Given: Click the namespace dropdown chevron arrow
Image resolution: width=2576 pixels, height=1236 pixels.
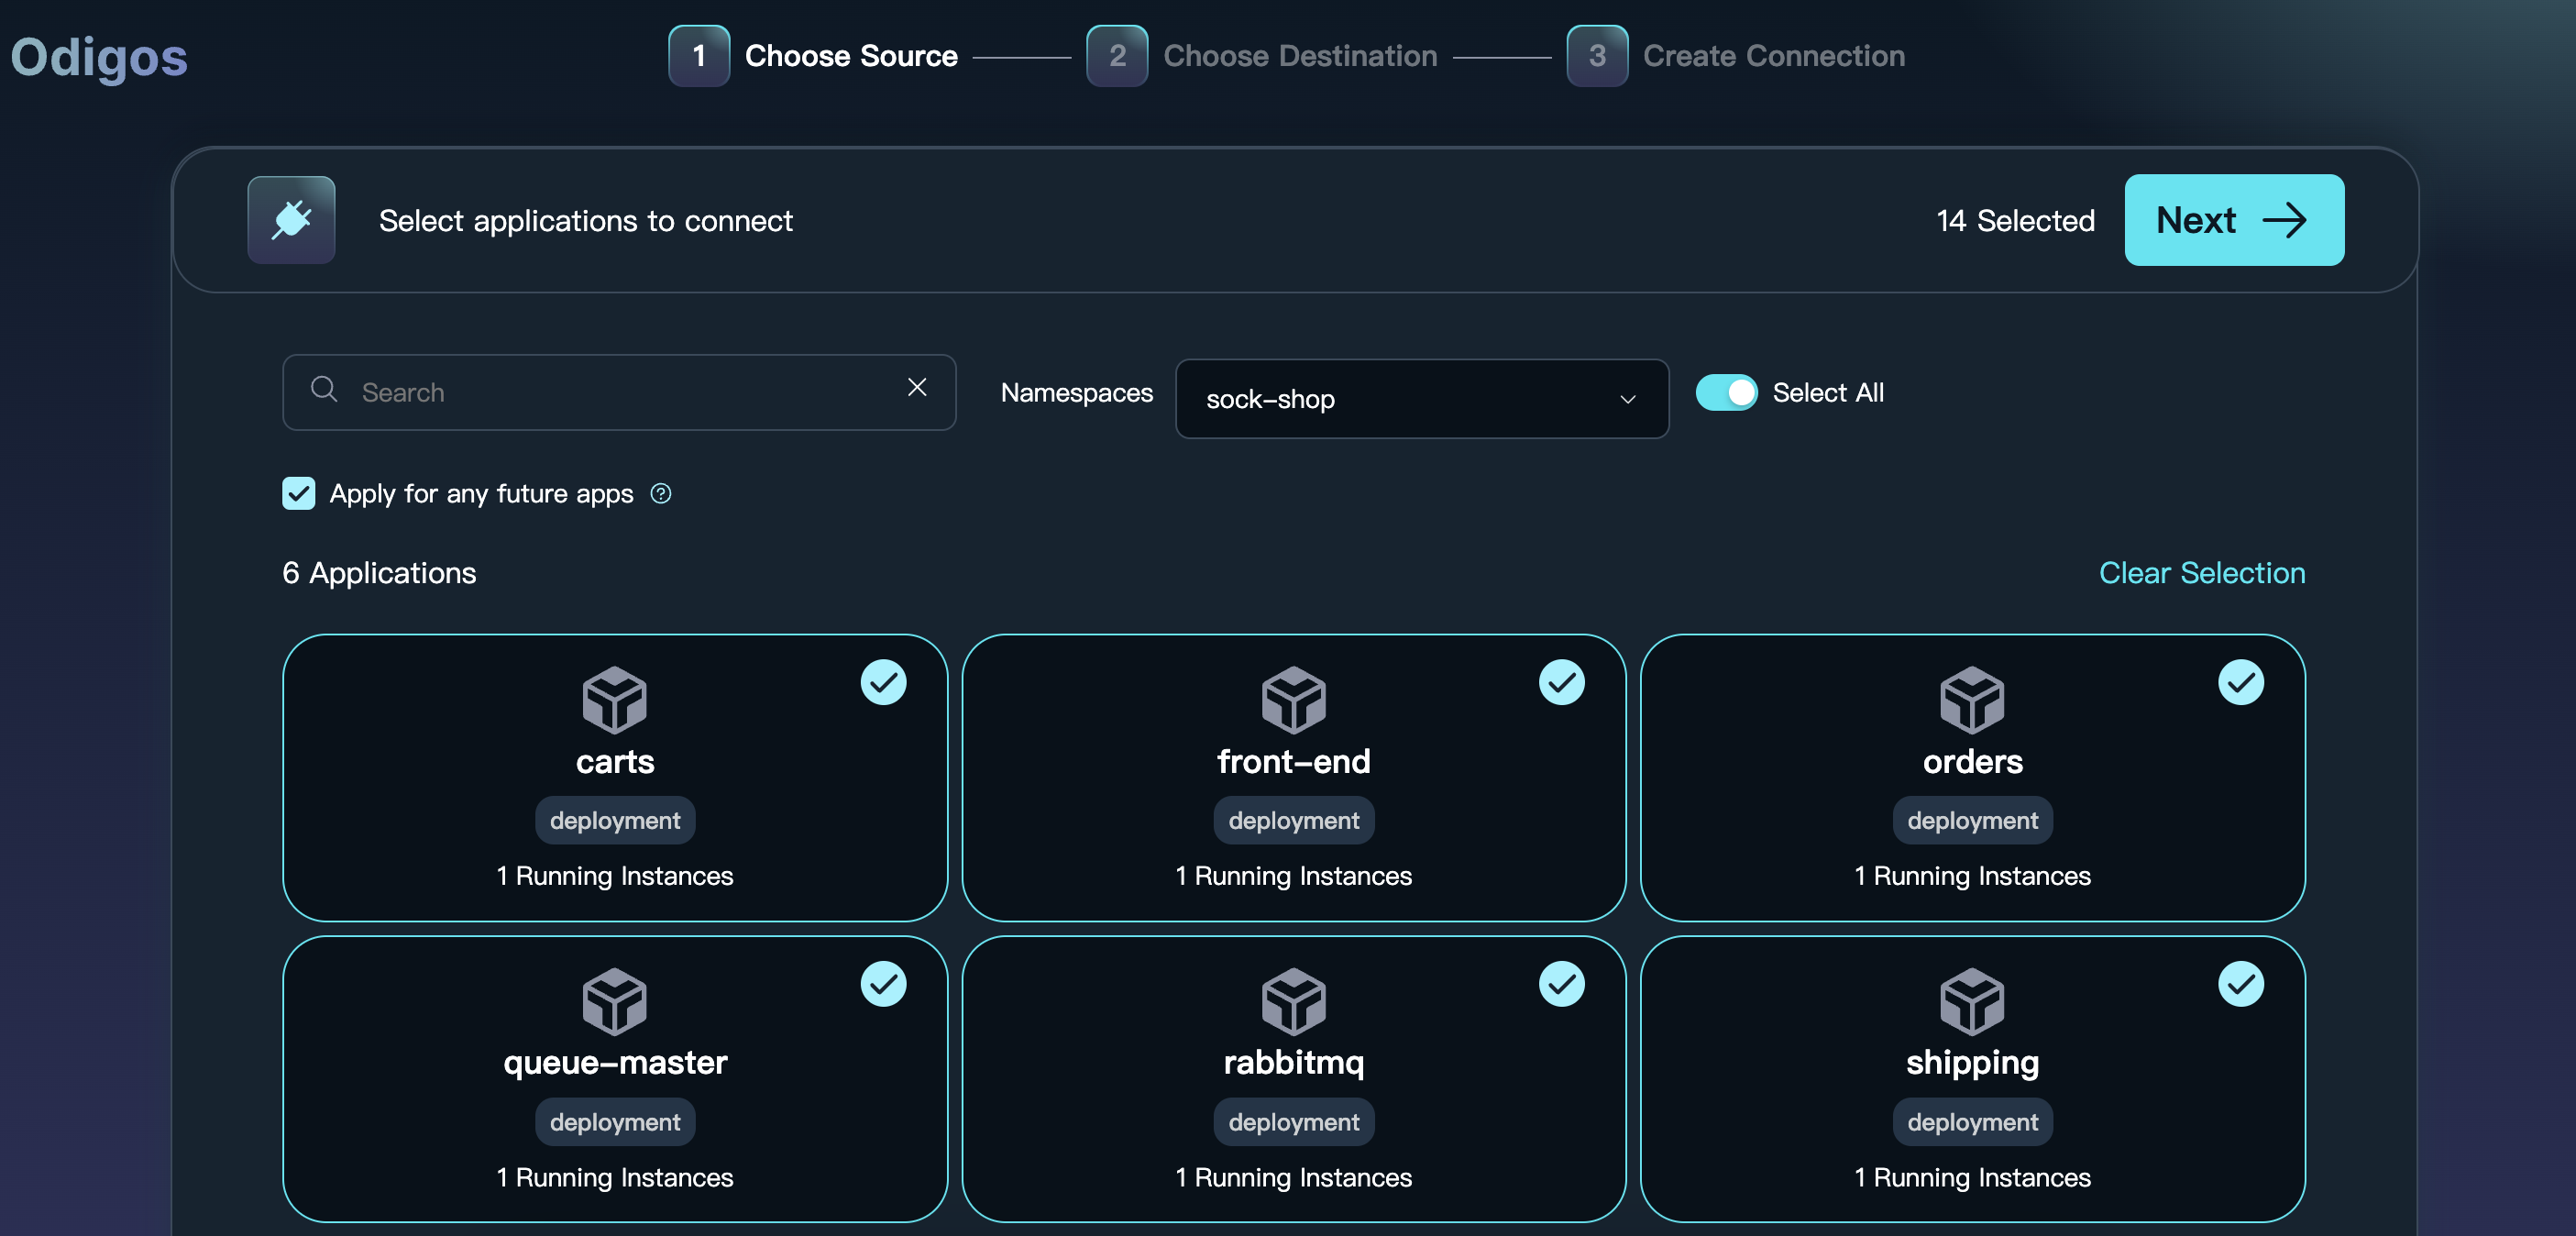Looking at the screenshot, I should pyautogui.click(x=1627, y=400).
